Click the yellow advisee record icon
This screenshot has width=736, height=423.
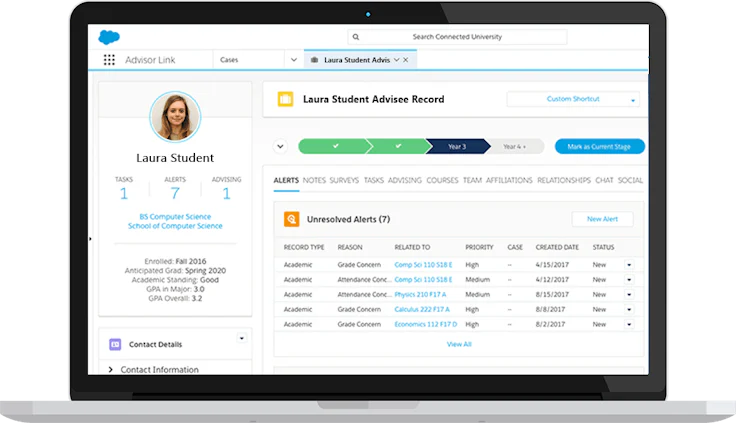285,99
